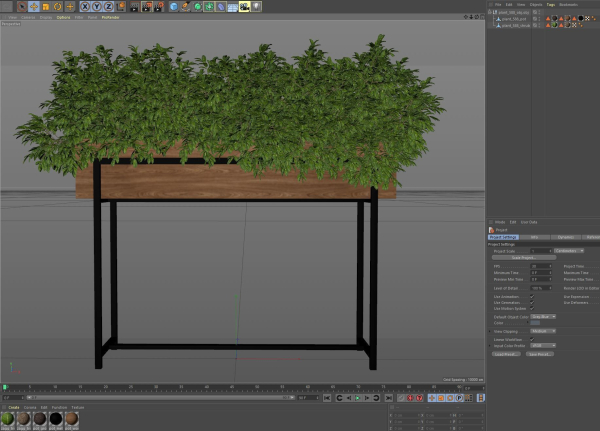
Task: Click the Light bulb icon in toolbar
Action: coord(256,7)
